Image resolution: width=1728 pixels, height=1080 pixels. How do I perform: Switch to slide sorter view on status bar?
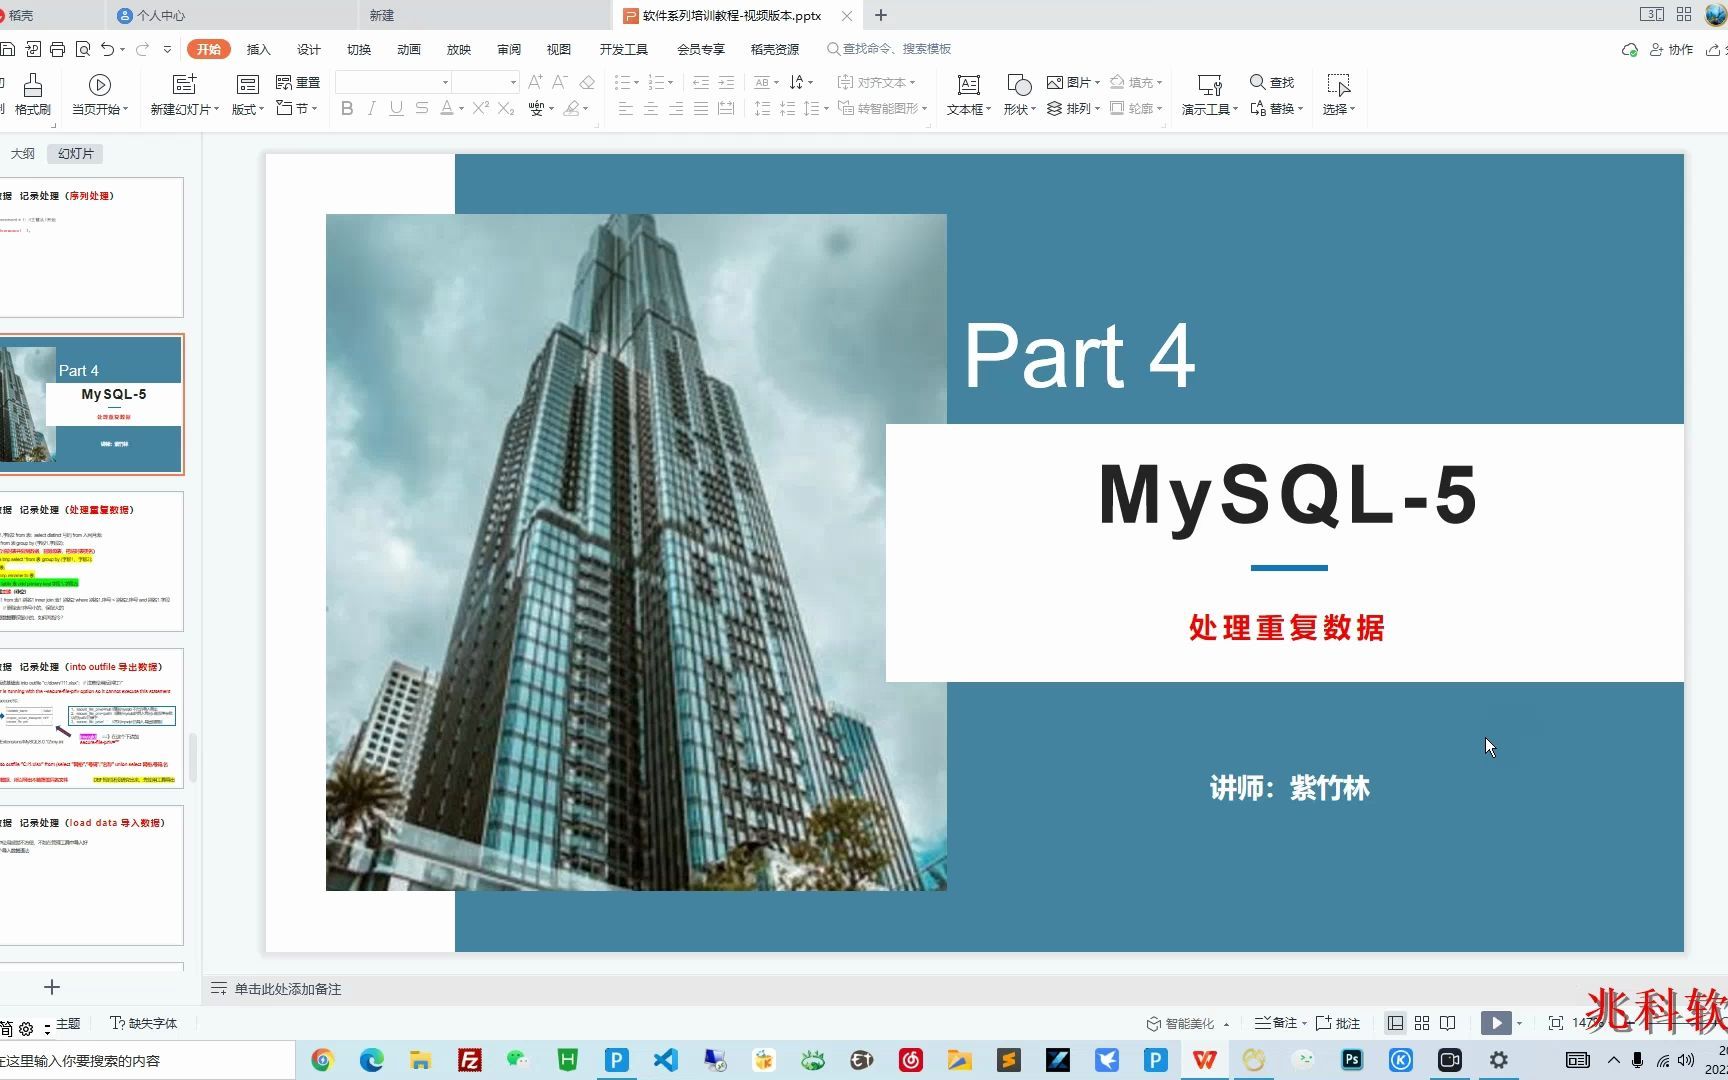pos(1421,1022)
